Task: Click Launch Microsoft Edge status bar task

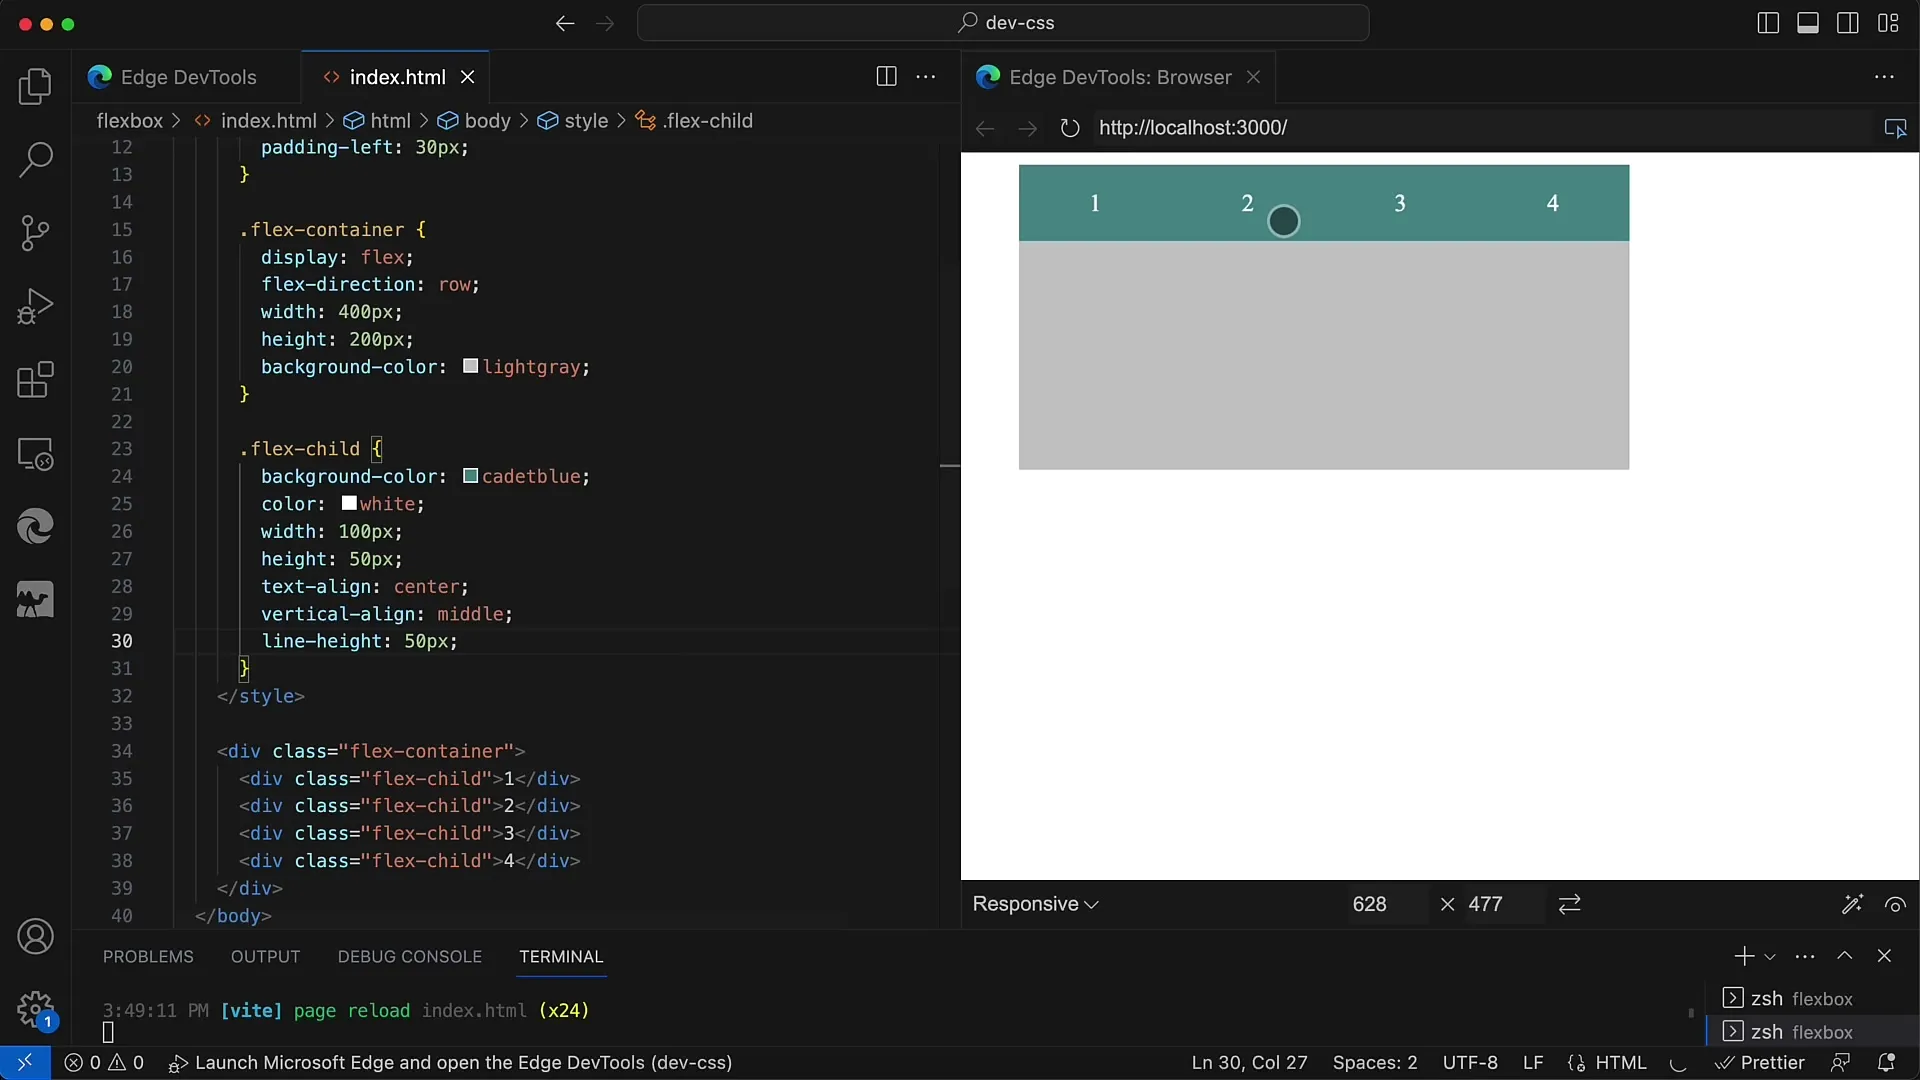Action: pyautogui.click(x=450, y=1063)
